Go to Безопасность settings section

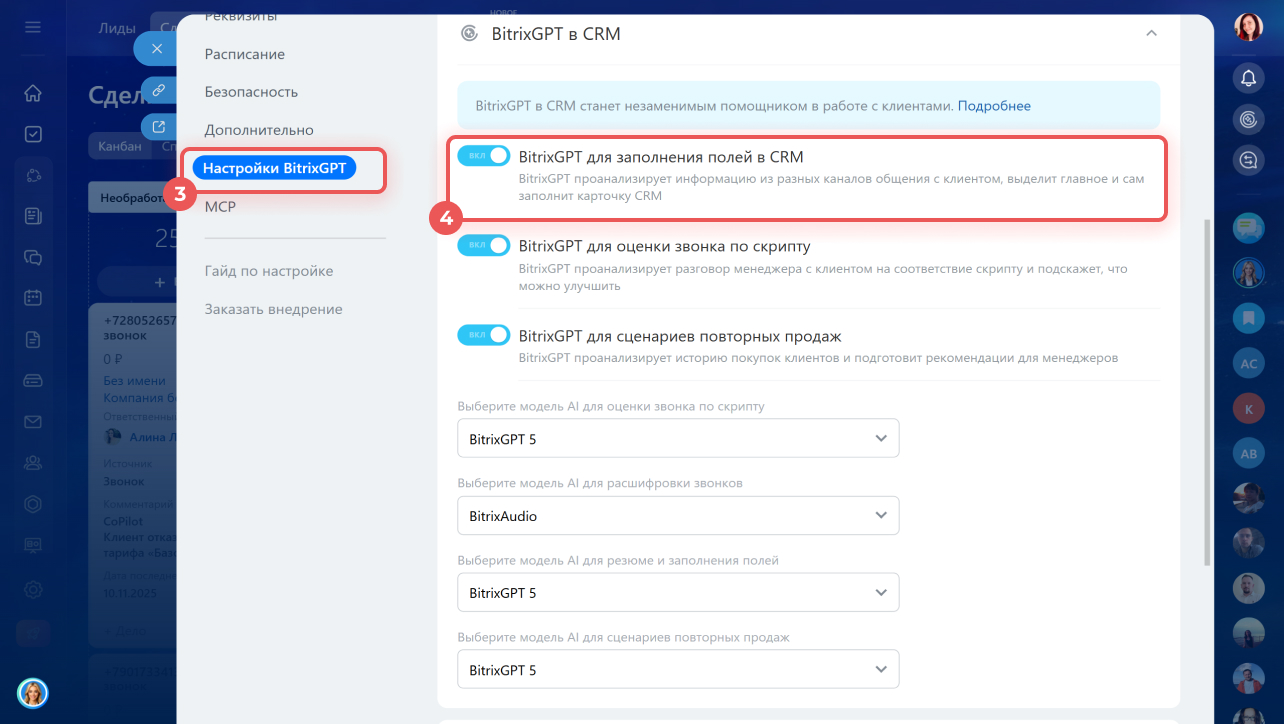click(x=251, y=92)
